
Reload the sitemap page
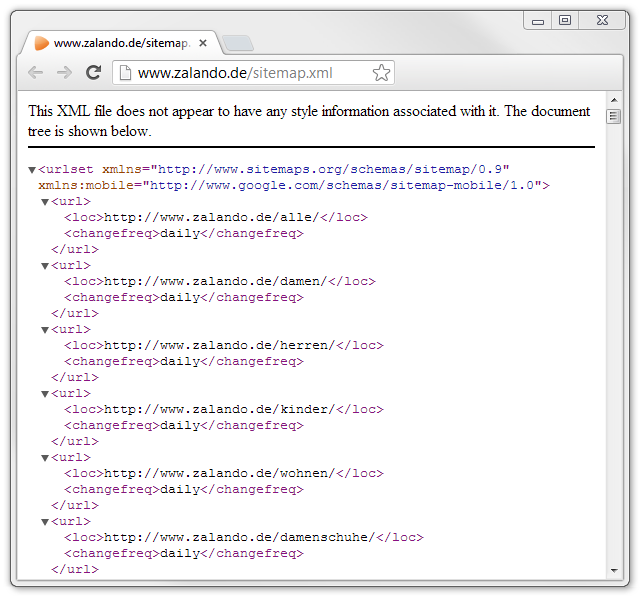point(93,73)
